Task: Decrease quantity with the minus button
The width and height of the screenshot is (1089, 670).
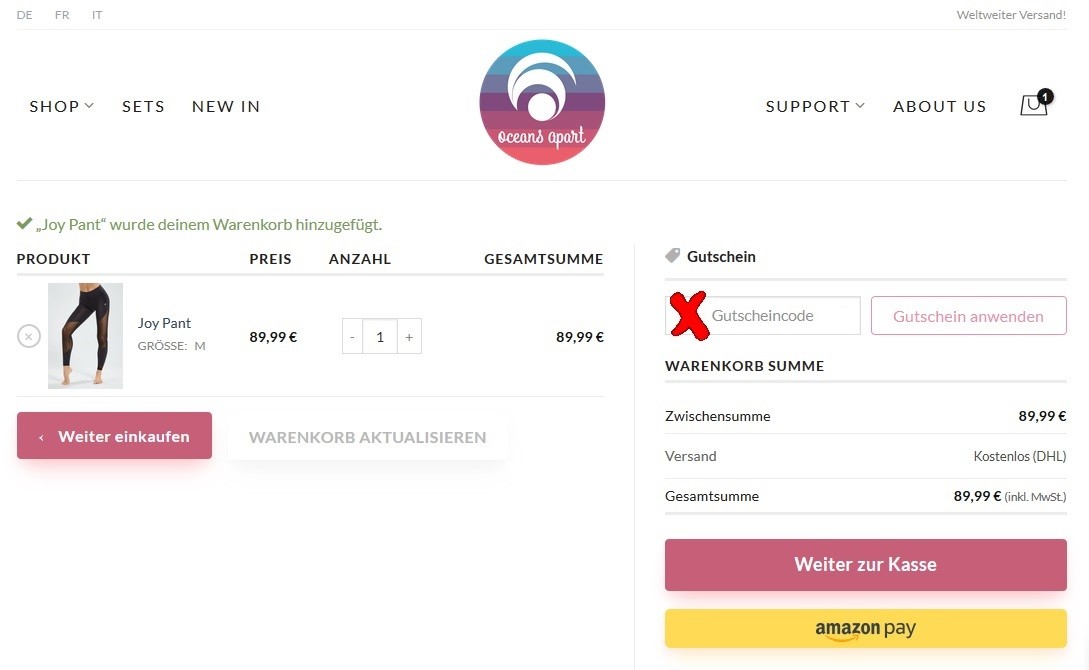Action: (x=352, y=337)
